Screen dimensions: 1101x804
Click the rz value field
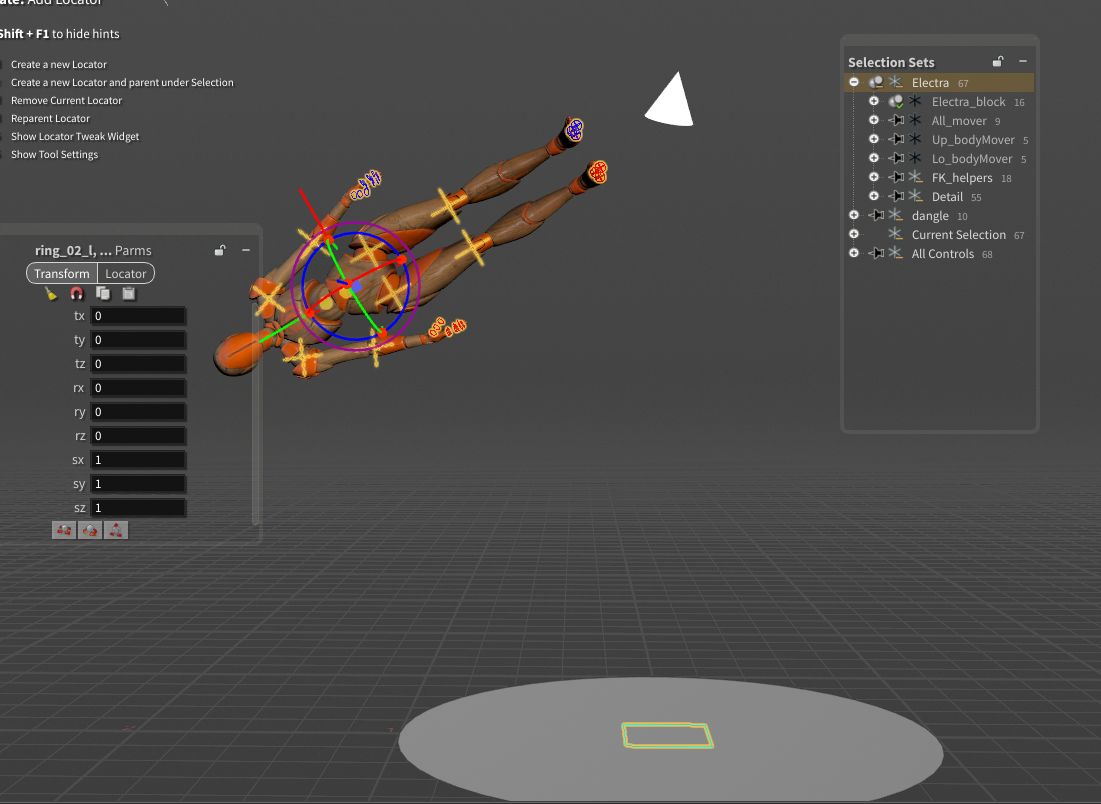[138, 436]
